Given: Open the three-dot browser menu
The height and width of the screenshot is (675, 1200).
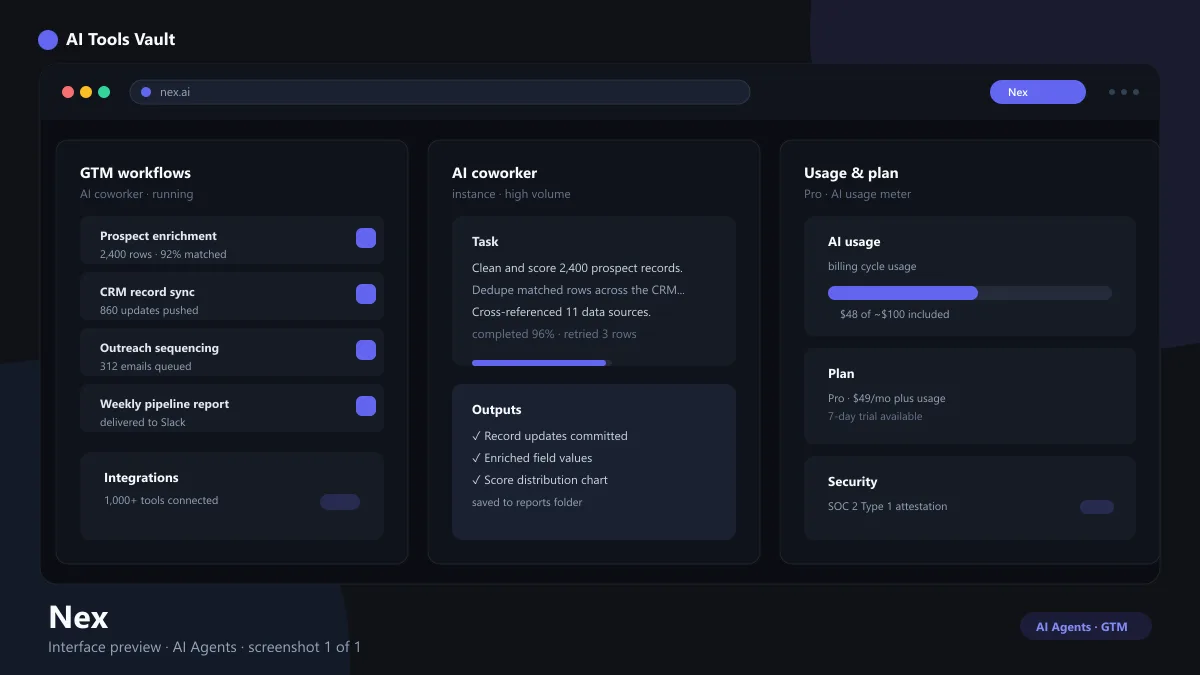Looking at the screenshot, I should pos(1124,92).
